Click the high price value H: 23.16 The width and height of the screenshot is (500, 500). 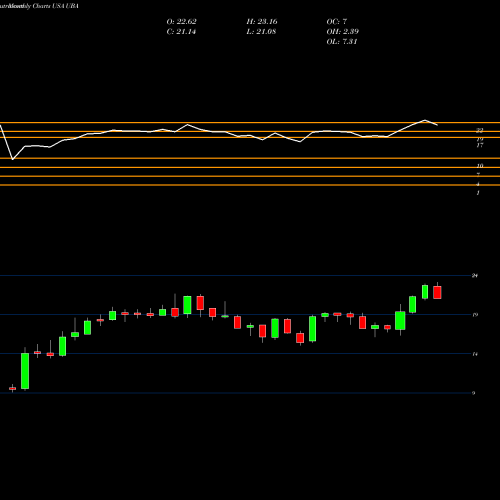262,22
